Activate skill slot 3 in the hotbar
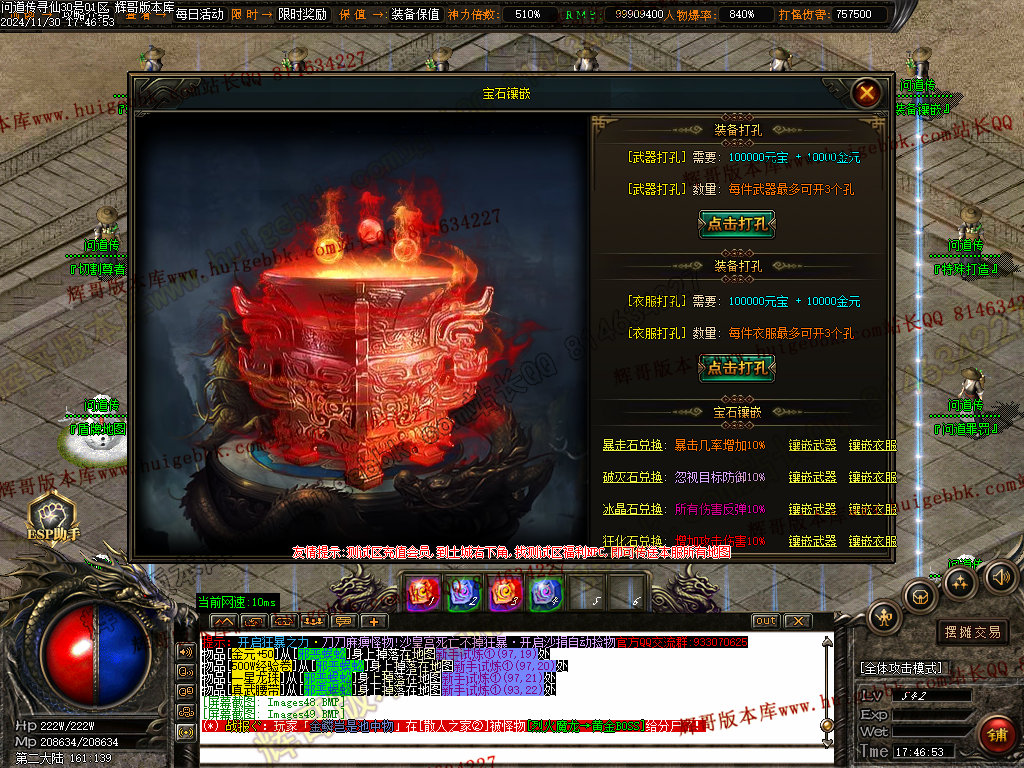 click(x=505, y=593)
